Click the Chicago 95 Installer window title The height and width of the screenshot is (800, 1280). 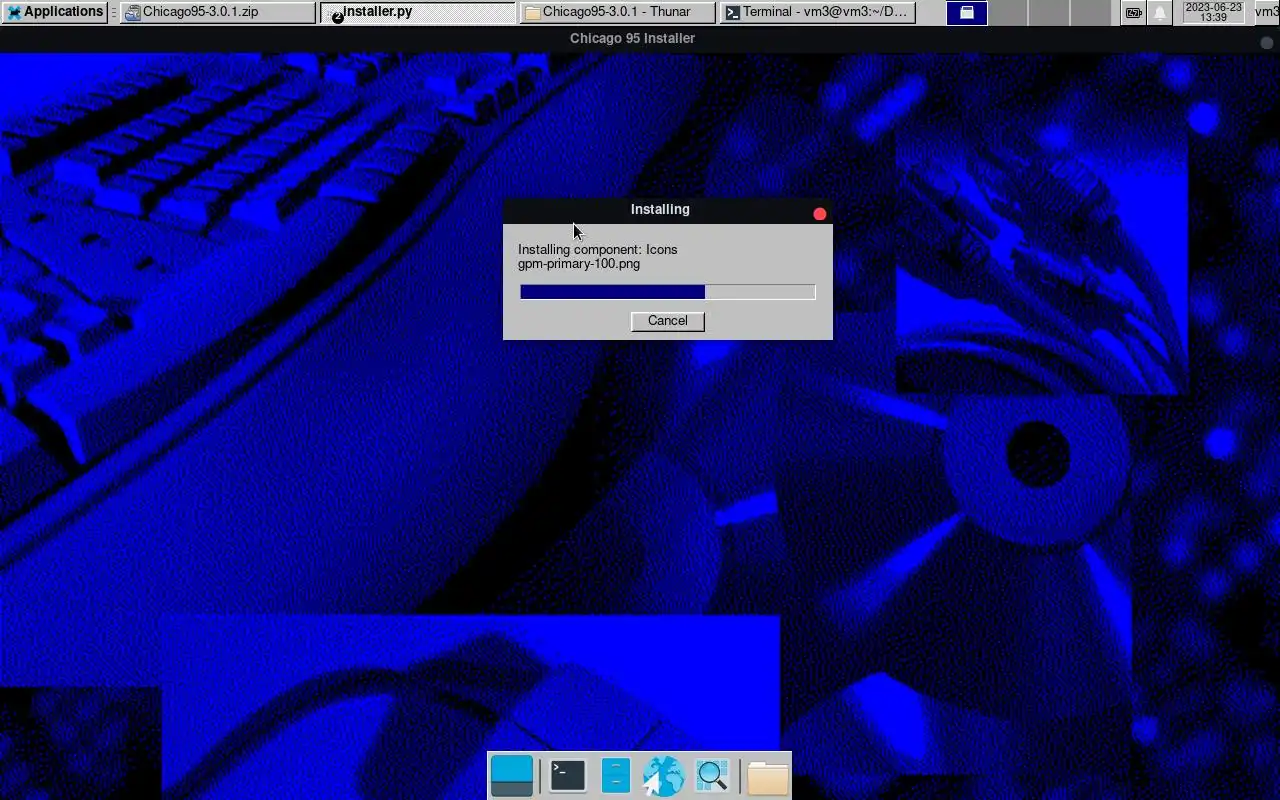click(x=632, y=38)
